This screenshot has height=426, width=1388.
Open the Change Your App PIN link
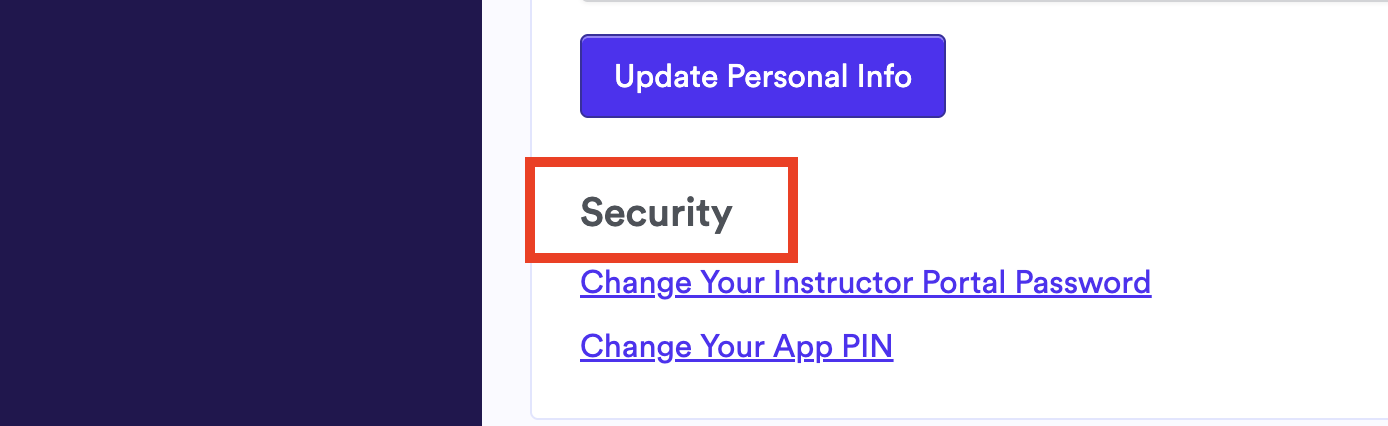(736, 347)
